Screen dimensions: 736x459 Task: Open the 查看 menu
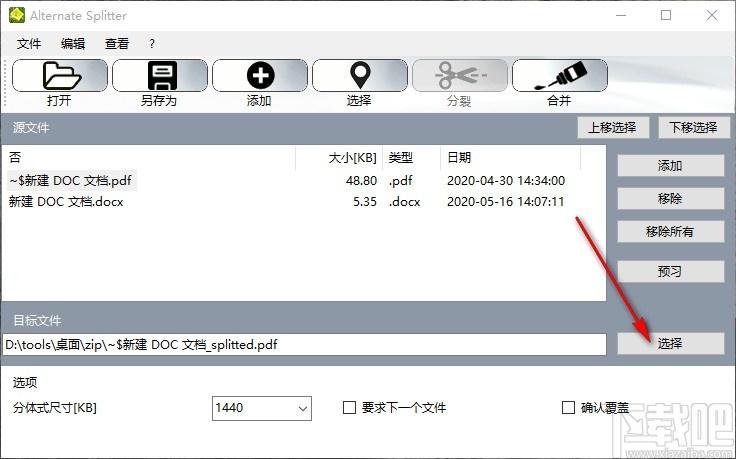click(117, 44)
